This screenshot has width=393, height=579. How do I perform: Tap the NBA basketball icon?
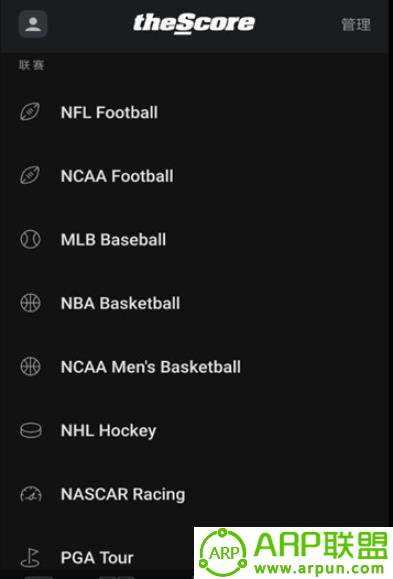[x=30, y=303]
